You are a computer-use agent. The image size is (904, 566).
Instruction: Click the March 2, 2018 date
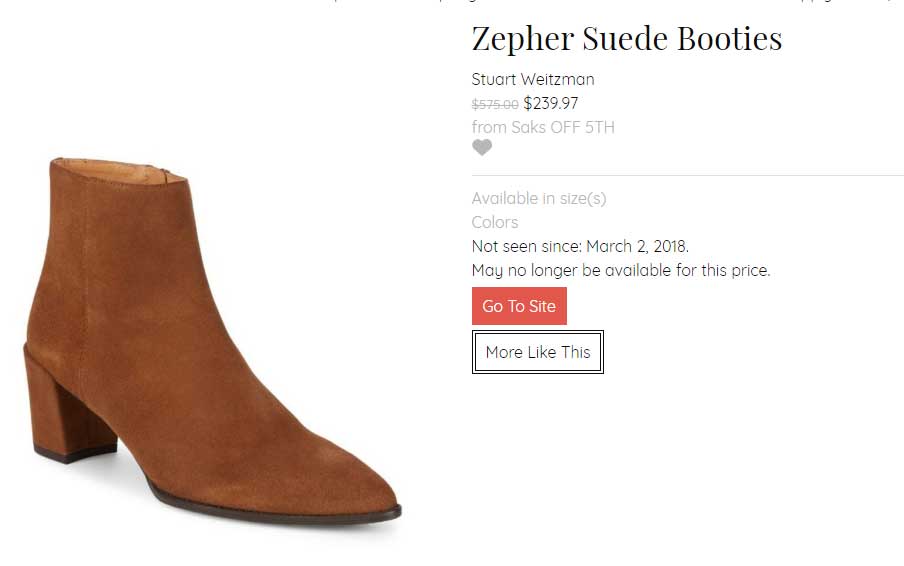click(637, 246)
